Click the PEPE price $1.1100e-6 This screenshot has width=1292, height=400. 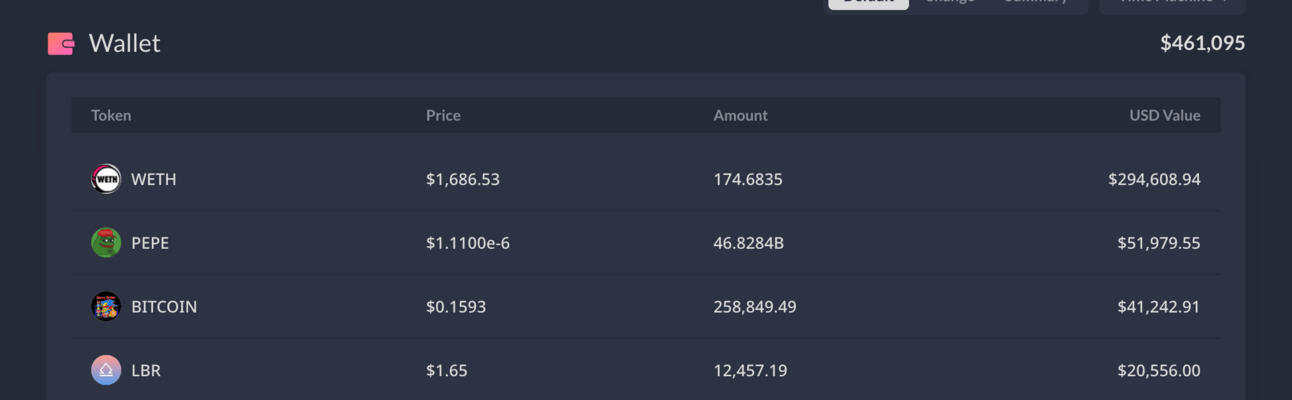click(468, 243)
